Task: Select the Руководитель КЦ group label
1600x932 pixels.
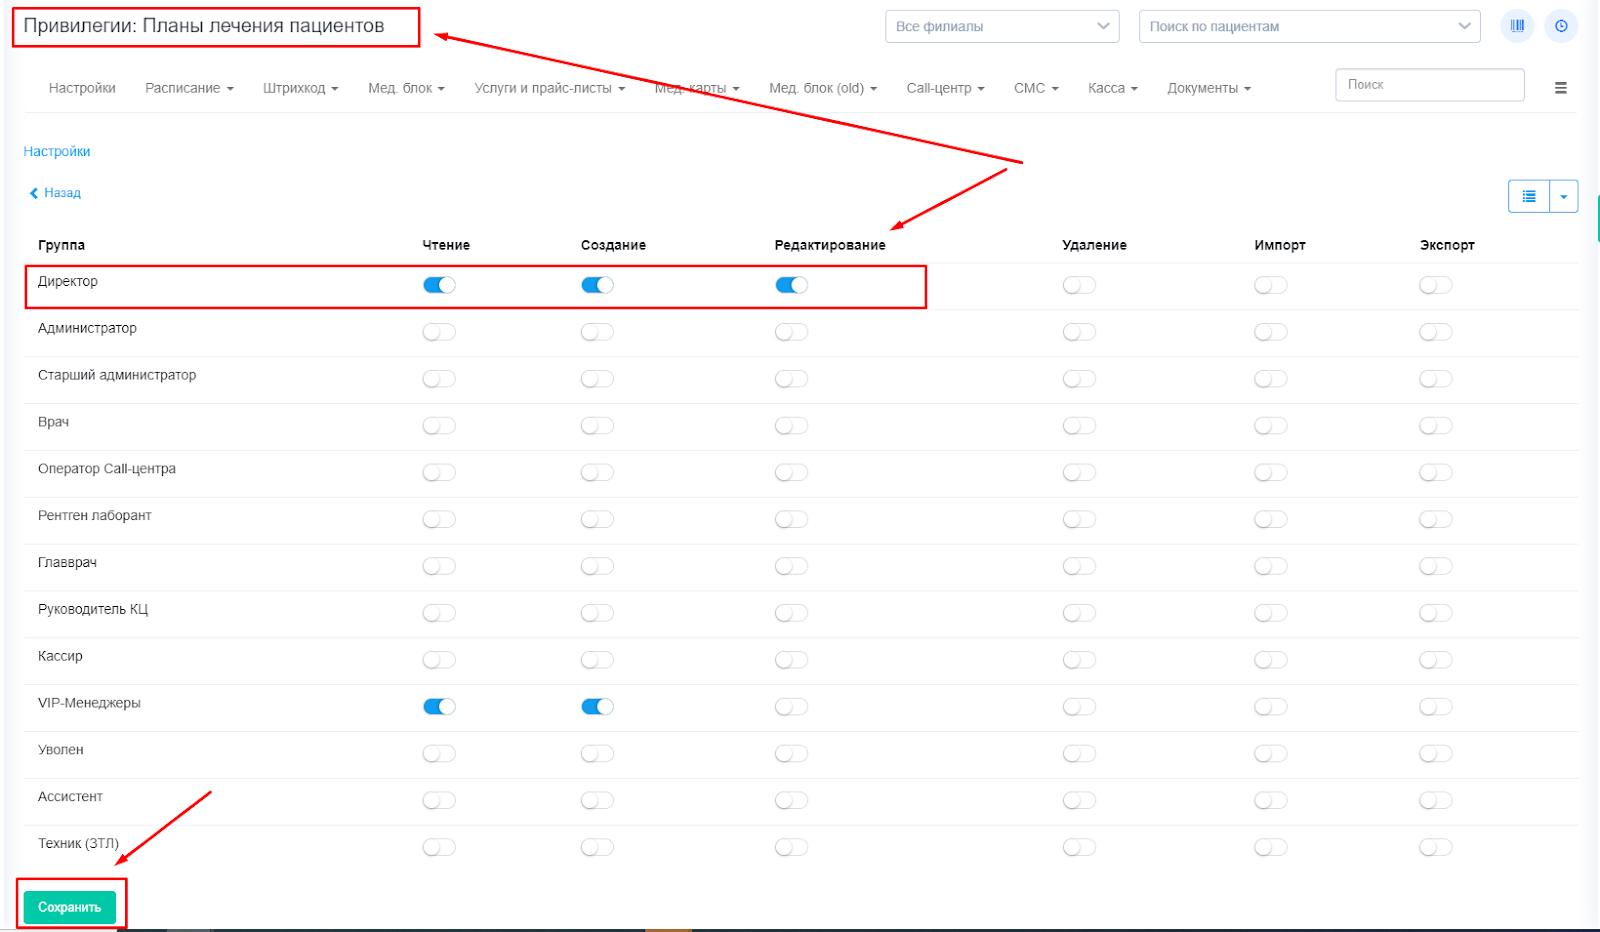Action: (x=93, y=609)
